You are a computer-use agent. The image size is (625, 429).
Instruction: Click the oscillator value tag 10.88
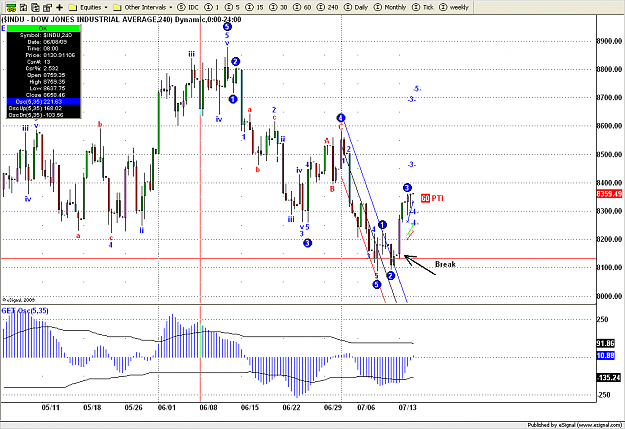[x=605, y=355]
